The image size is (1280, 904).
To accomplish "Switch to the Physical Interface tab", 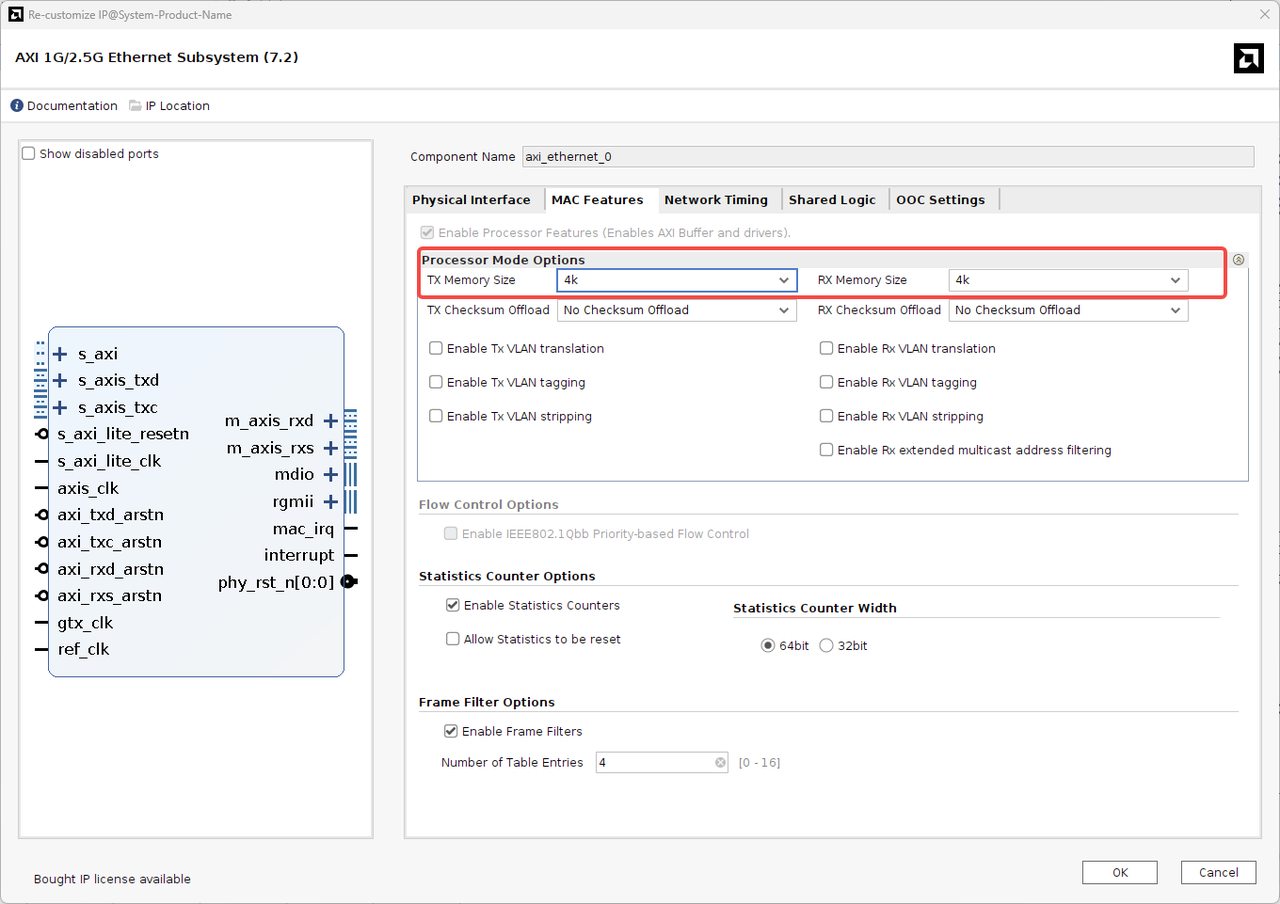I will [471, 200].
